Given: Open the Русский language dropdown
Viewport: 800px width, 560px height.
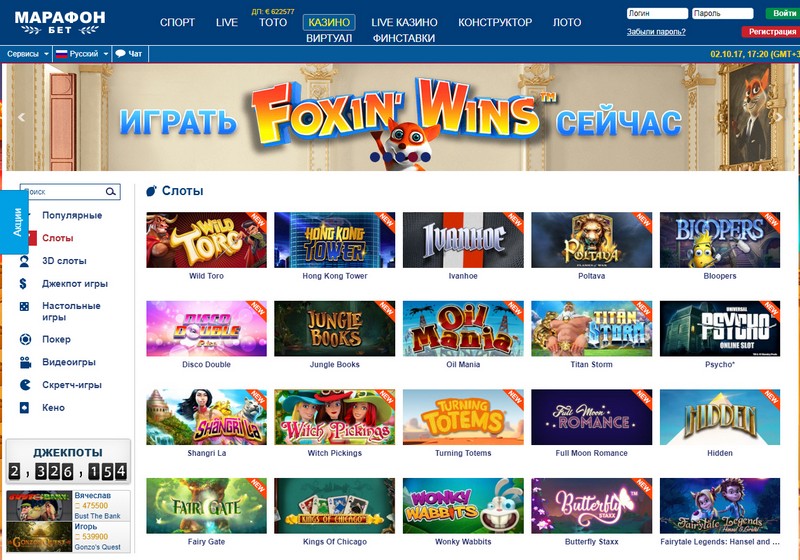Looking at the screenshot, I should point(82,54).
